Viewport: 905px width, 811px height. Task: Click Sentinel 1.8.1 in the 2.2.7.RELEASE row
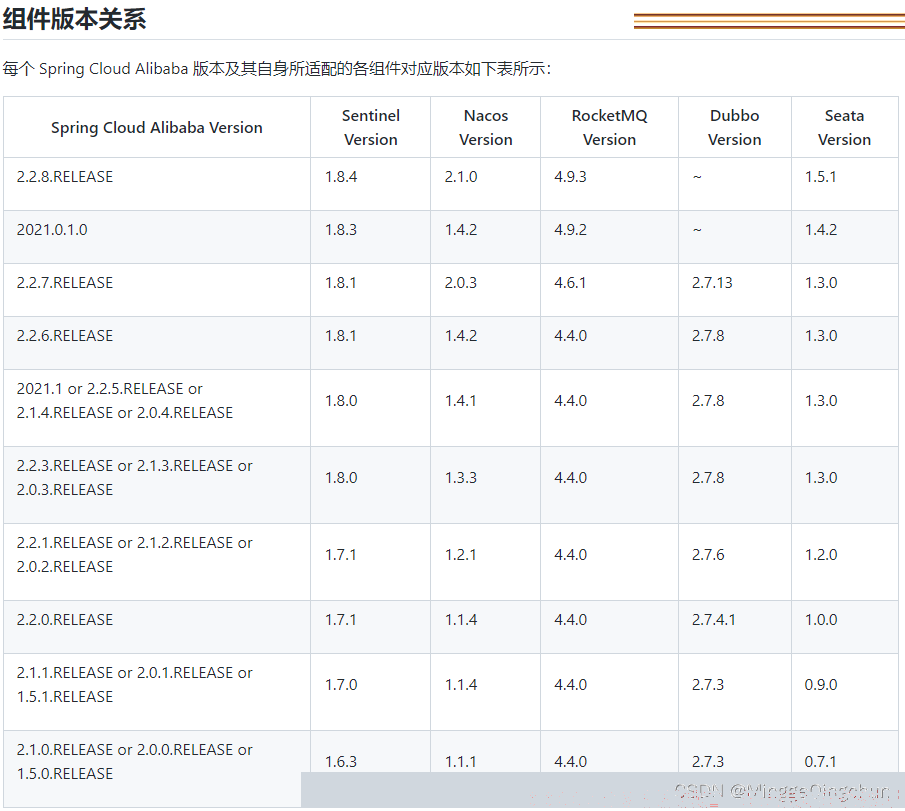341,283
